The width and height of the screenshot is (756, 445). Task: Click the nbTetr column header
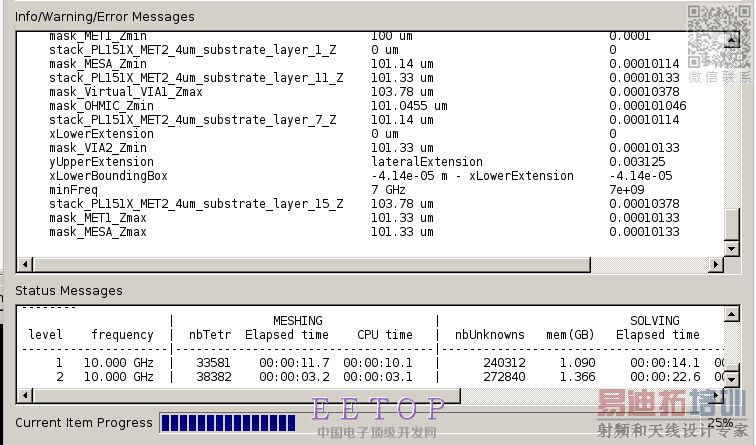tap(210, 335)
